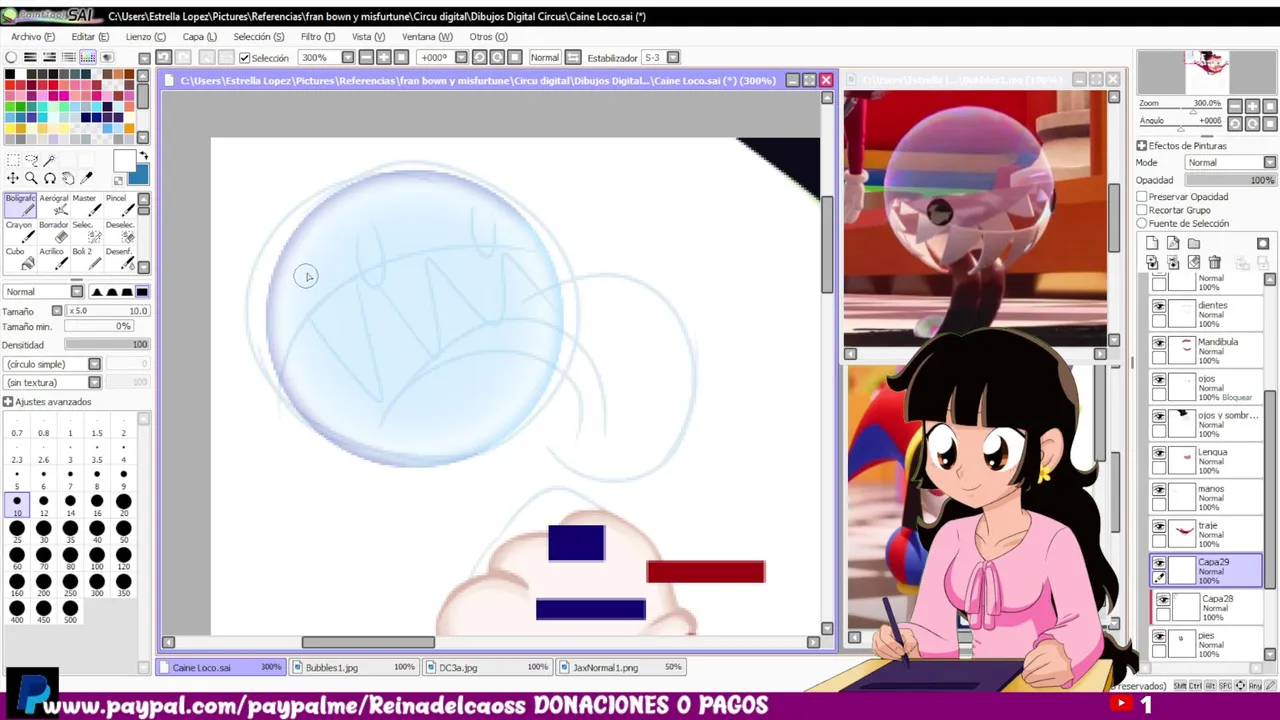The width and height of the screenshot is (1280, 720).
Task: Pick the zoom magnifier tool
Action: pos(31,178)
